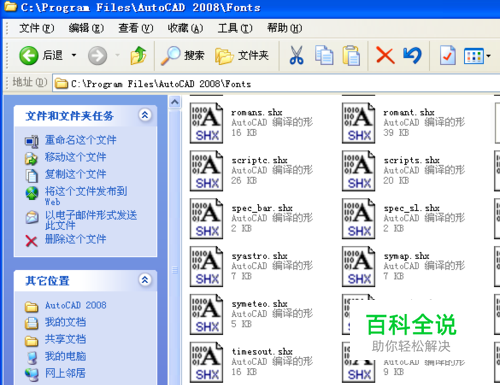
Task: Select scriptc.shx file icon
Action: tap(207, 171)
